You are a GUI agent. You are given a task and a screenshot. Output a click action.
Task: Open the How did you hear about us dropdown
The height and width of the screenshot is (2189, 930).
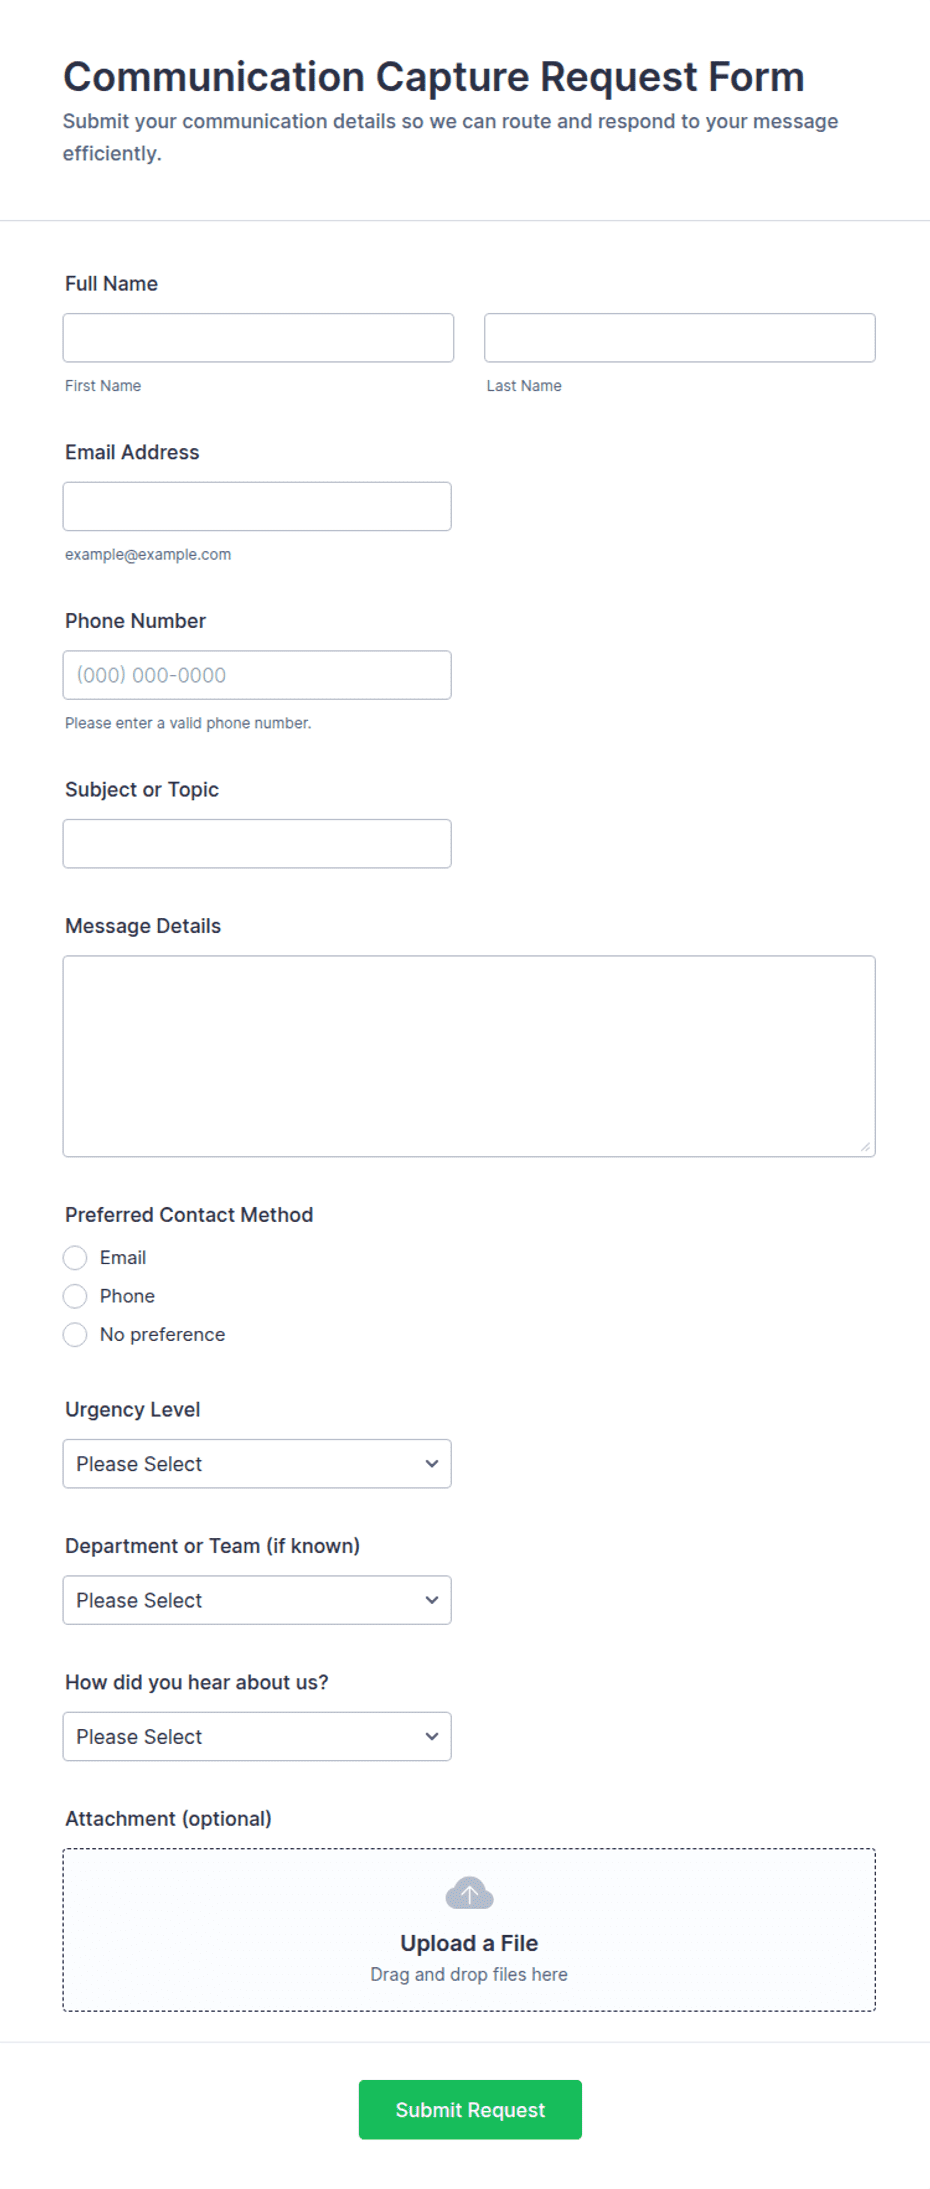pyautogui.click(x=257, y=1737)
